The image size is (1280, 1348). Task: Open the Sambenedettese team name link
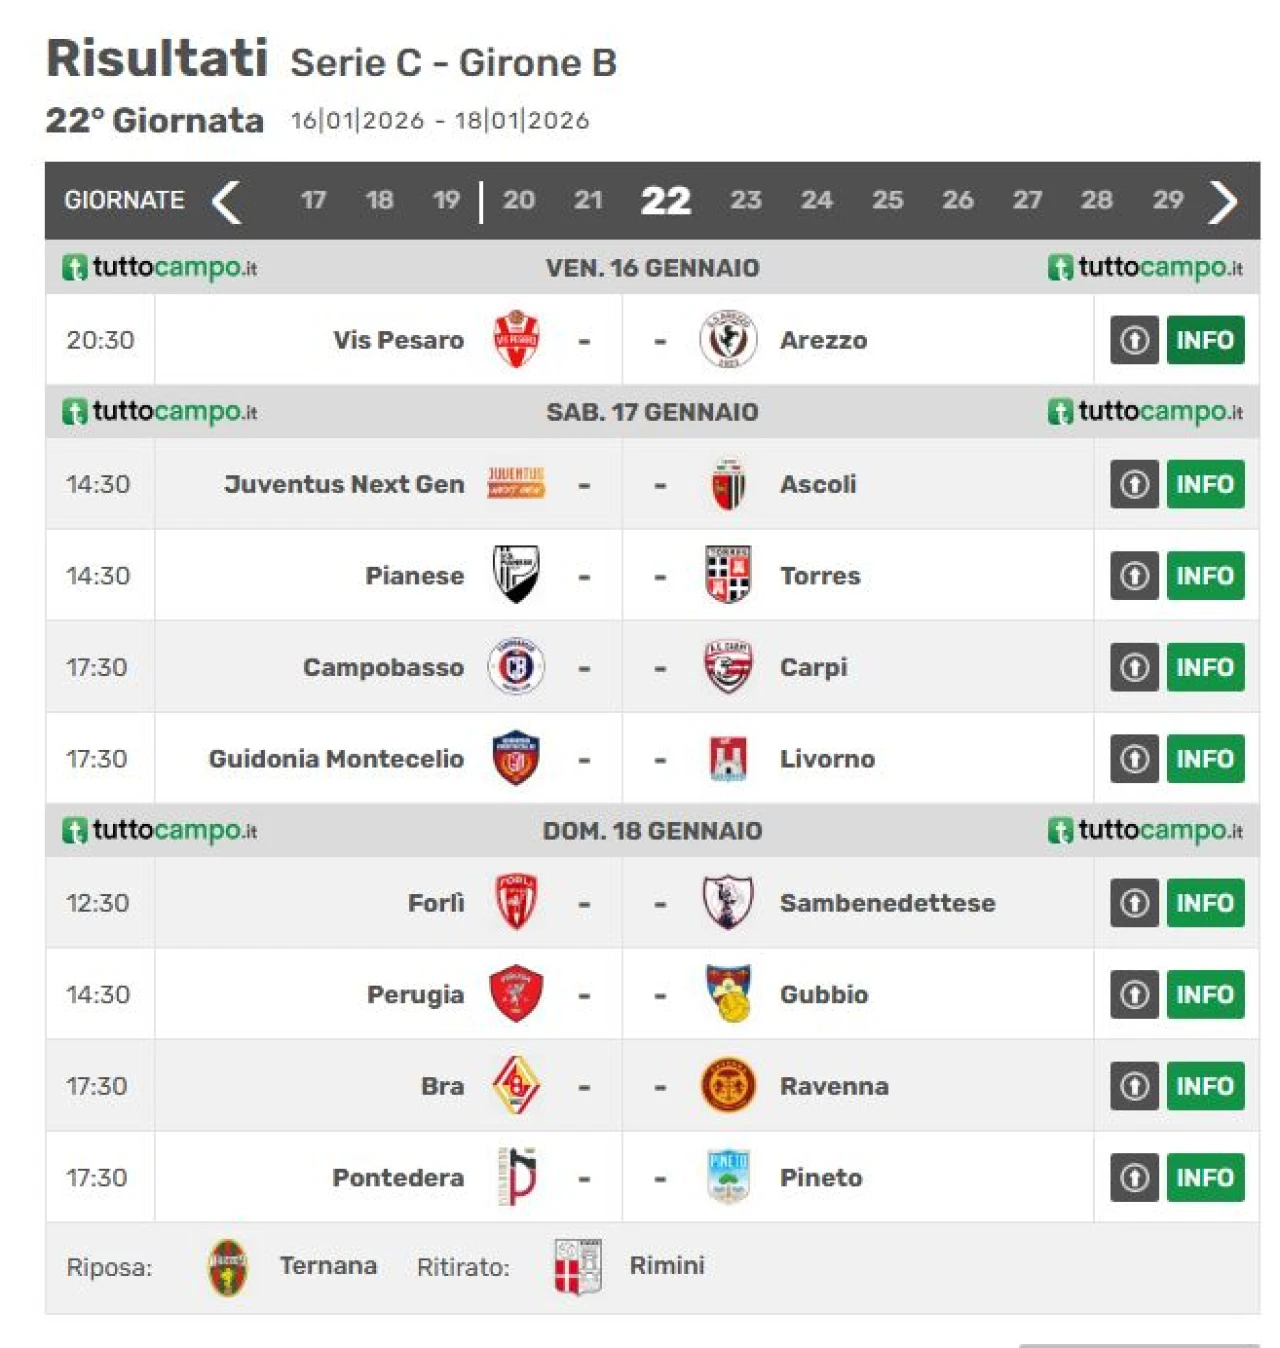click(x=887, y=903)
